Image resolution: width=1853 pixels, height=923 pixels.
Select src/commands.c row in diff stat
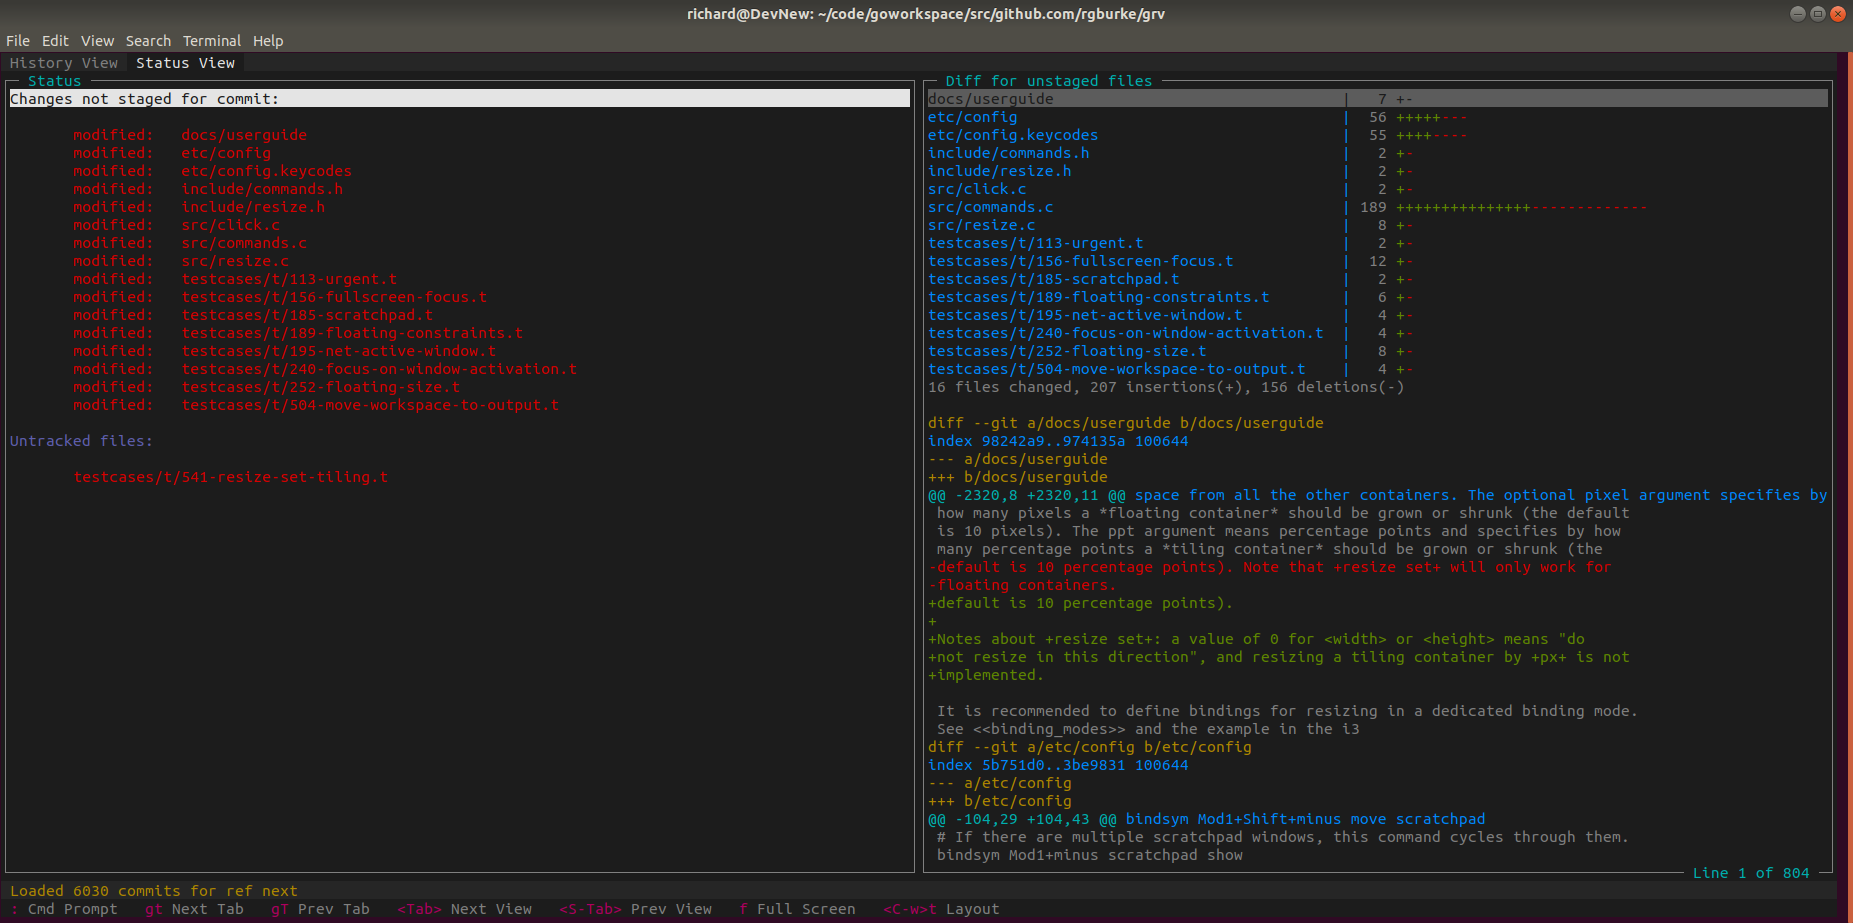(1288, 207)
